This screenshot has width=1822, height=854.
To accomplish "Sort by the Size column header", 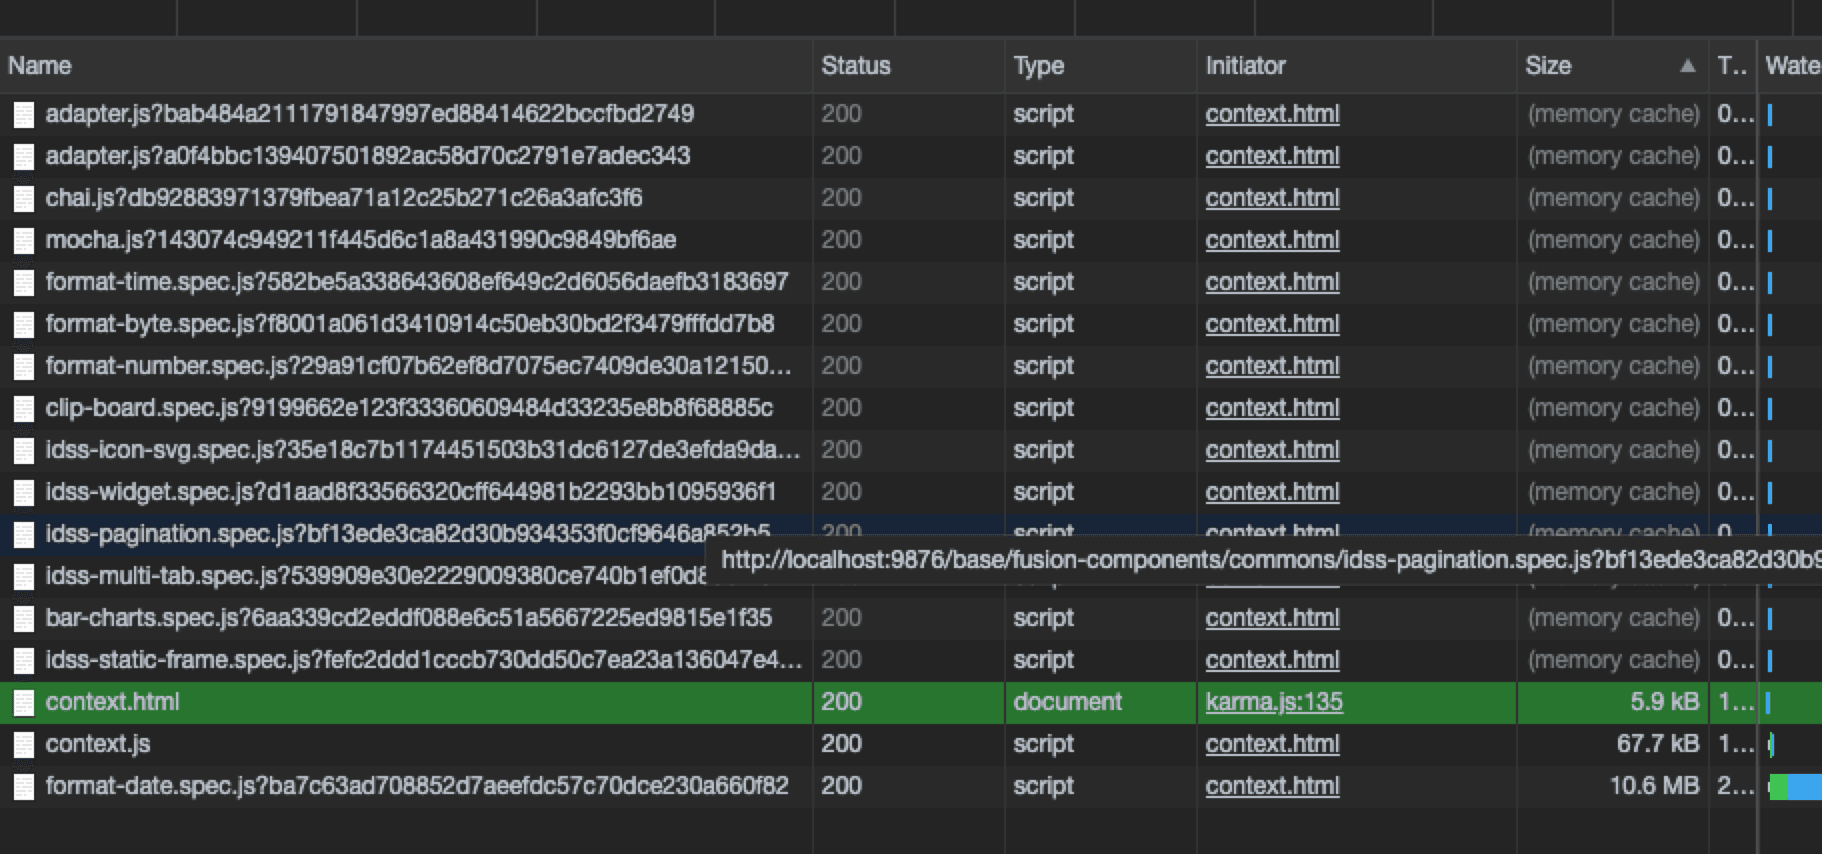I will pos(1612,66).
